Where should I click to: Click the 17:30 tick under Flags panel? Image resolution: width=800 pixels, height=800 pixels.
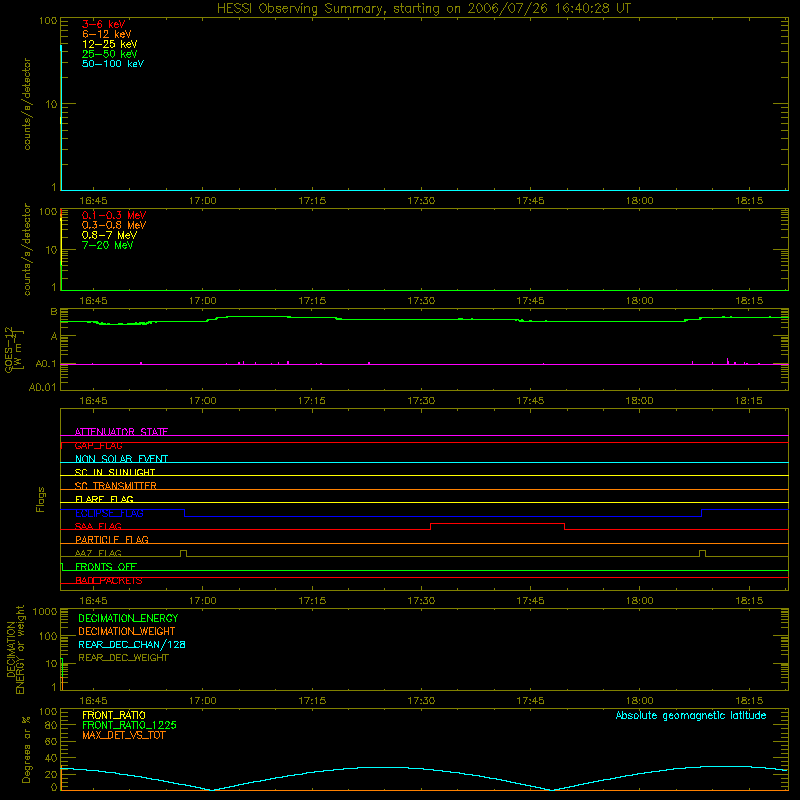(x=421, y=601)
